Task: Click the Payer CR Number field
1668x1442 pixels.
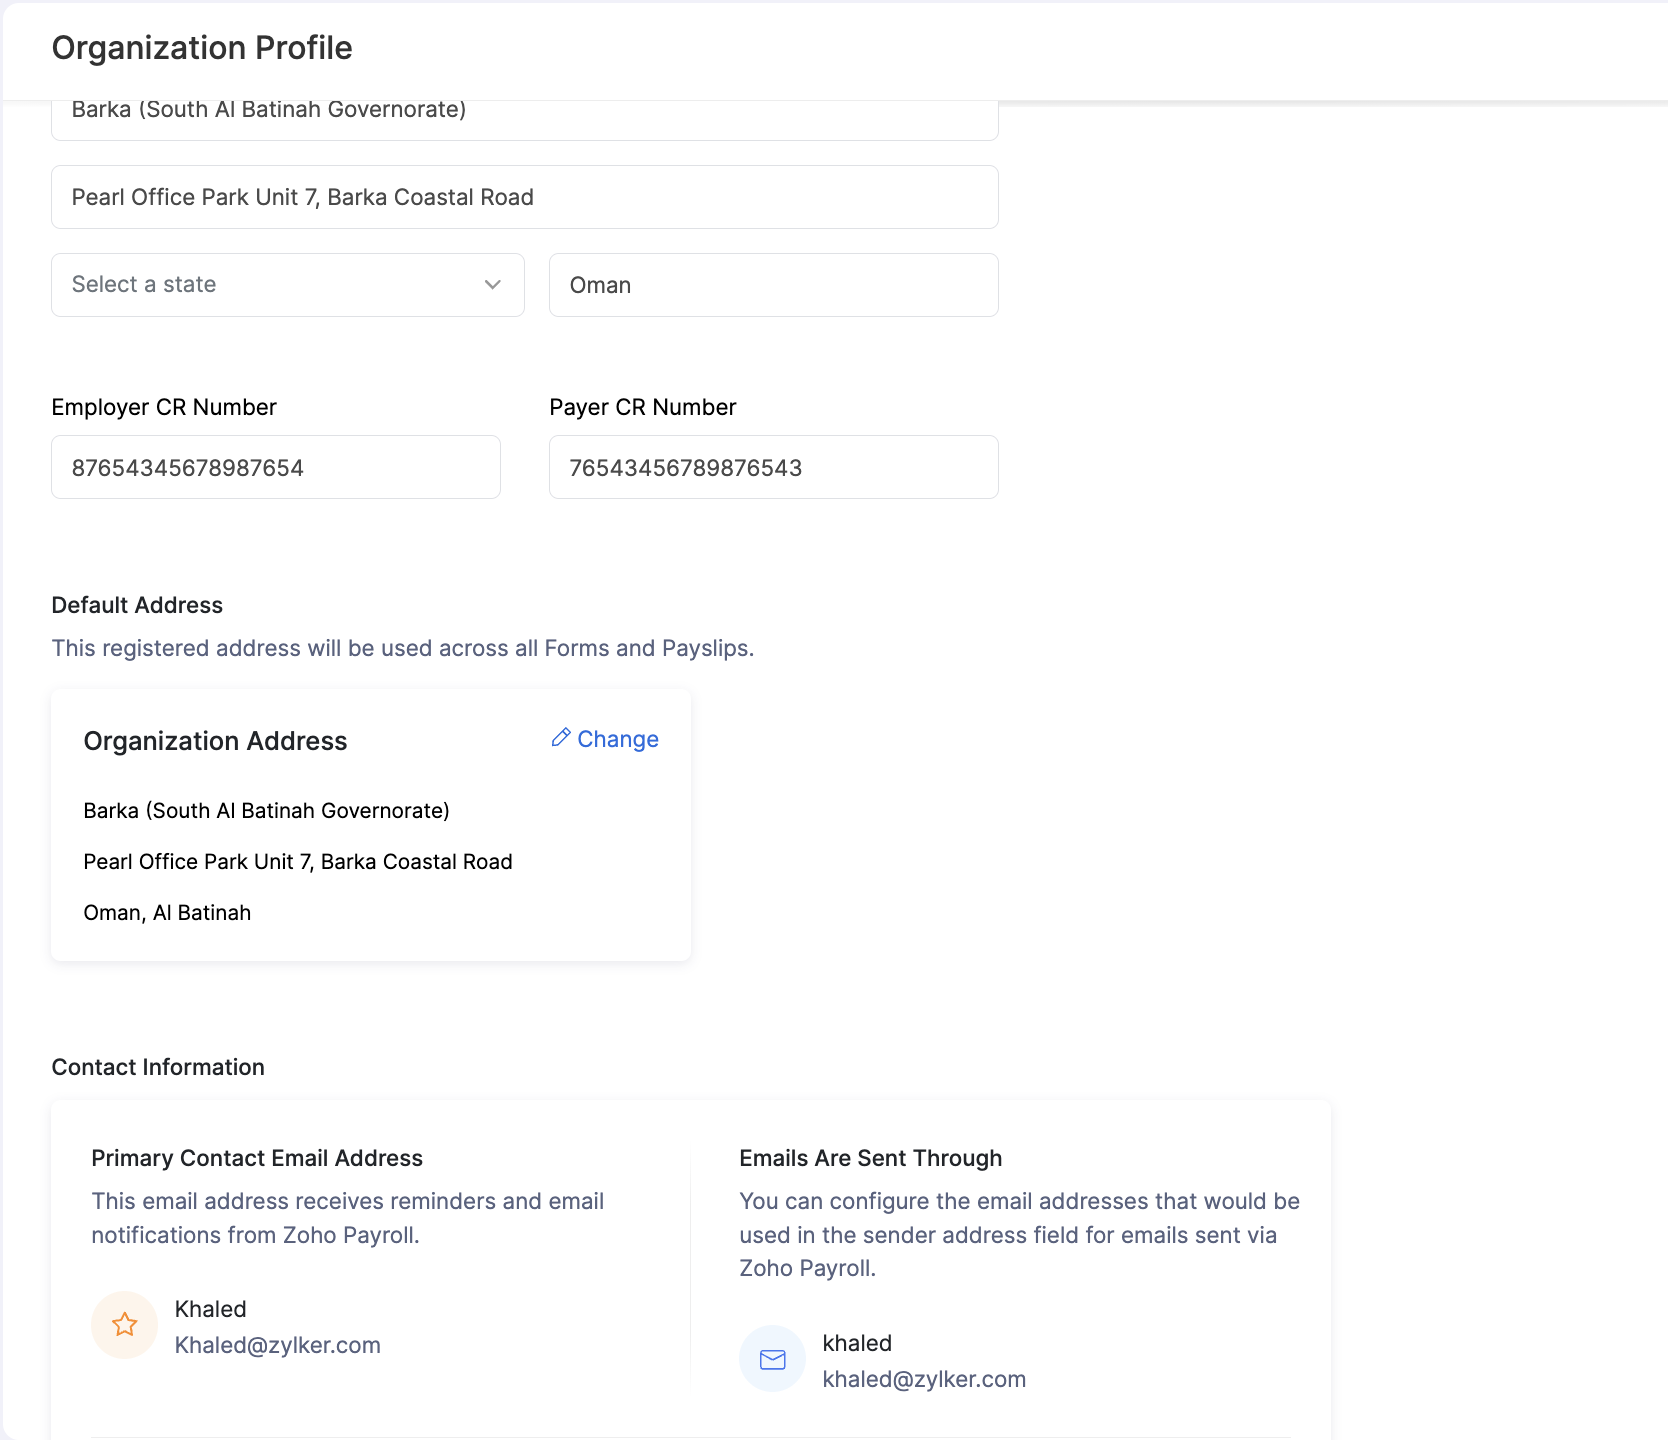Action: [773, 467]
